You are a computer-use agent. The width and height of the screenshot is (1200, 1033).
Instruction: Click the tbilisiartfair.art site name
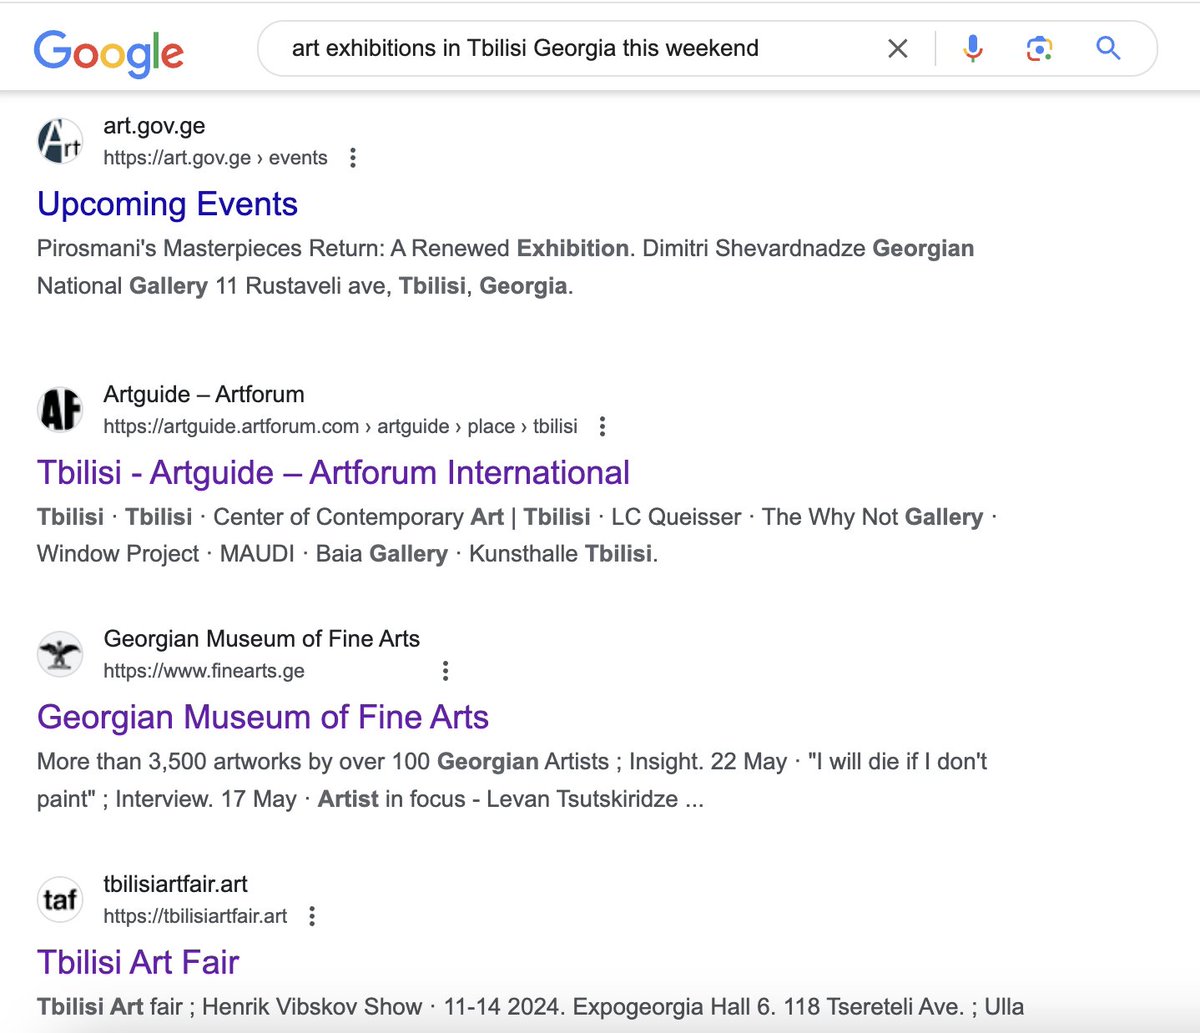(x=175, y=884)
